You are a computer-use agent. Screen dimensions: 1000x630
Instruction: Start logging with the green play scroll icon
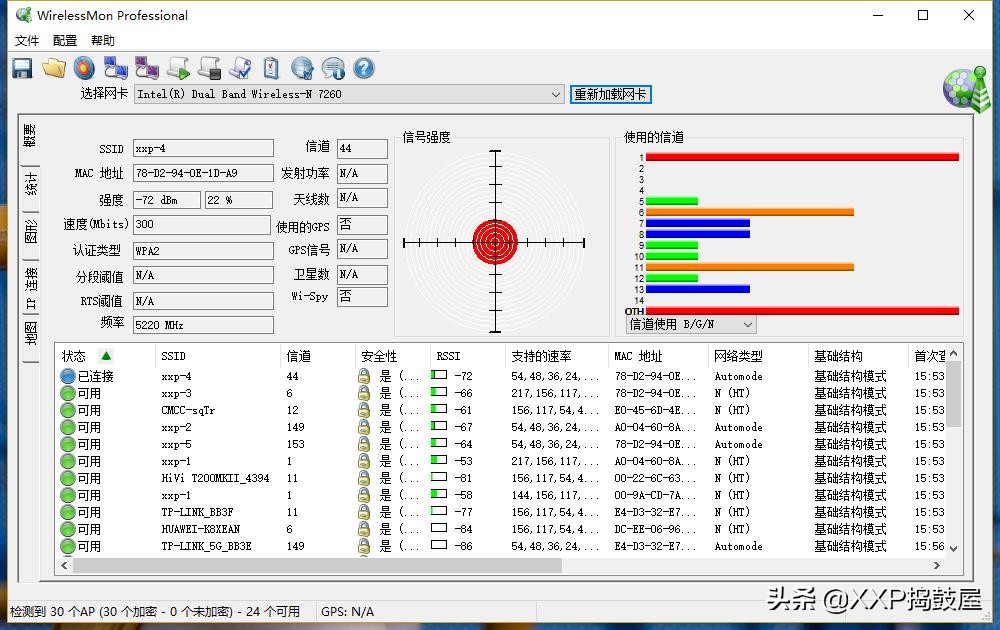click(x=176, y=67)
